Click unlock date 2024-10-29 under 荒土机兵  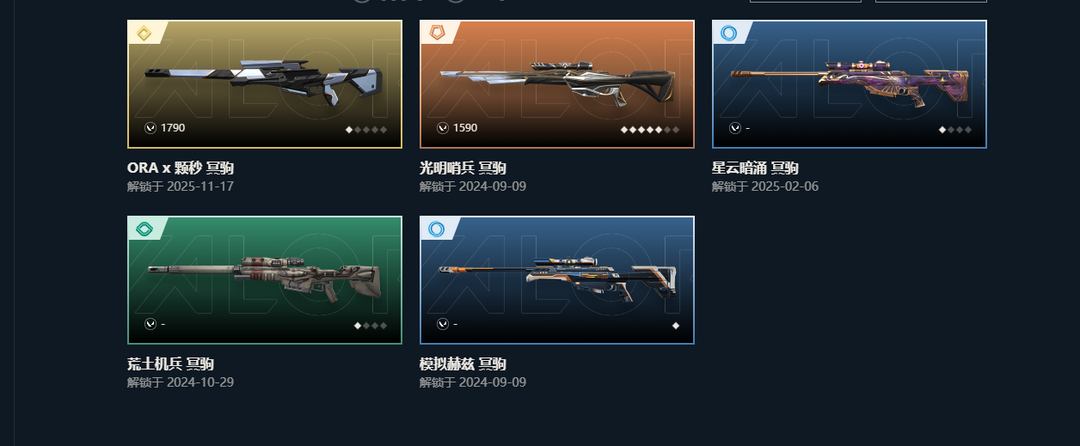[x=200, y=382]
